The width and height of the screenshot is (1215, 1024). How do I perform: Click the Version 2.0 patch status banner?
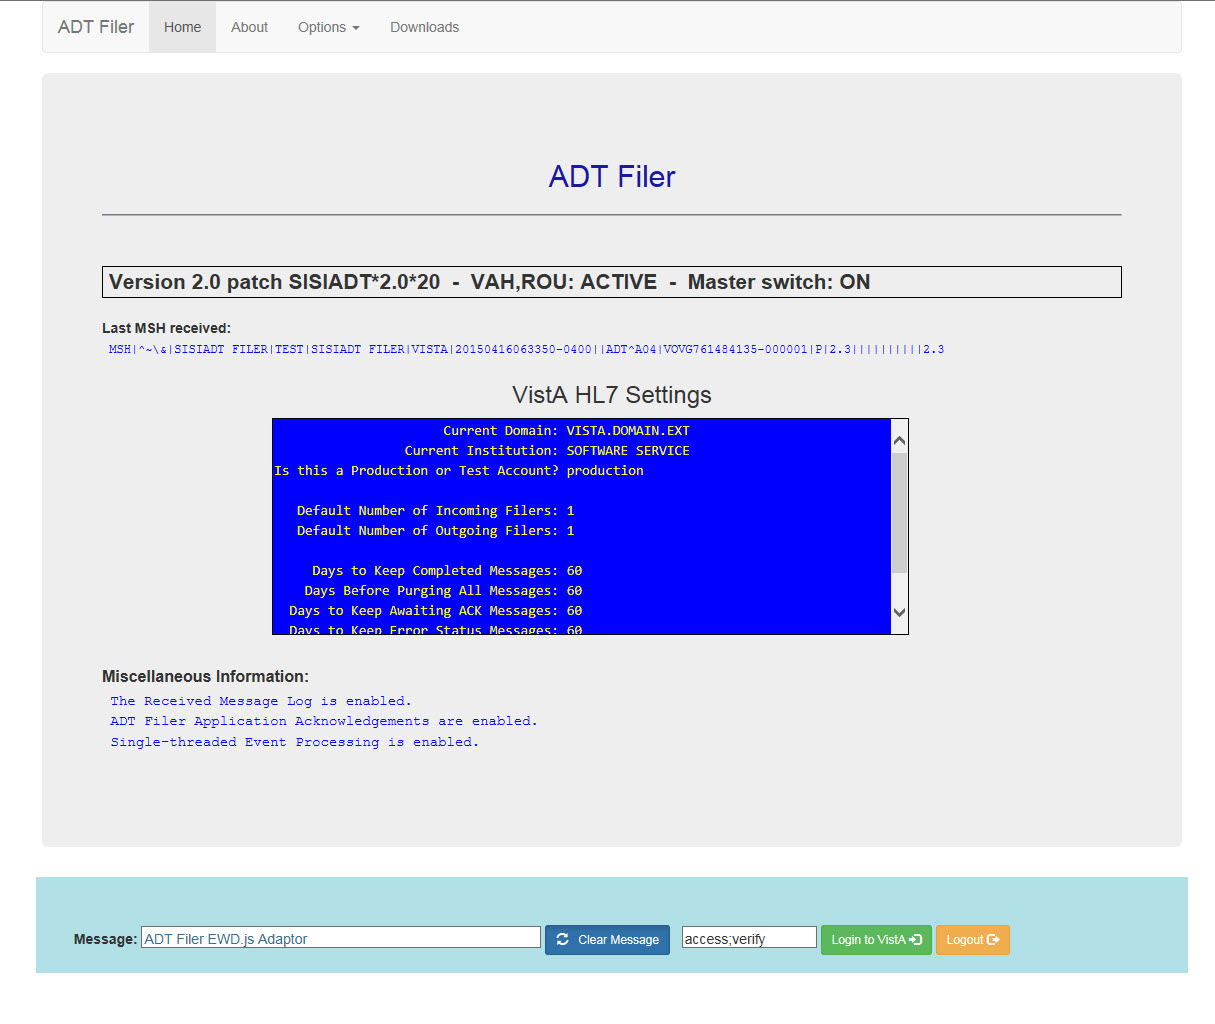(611, 282)
